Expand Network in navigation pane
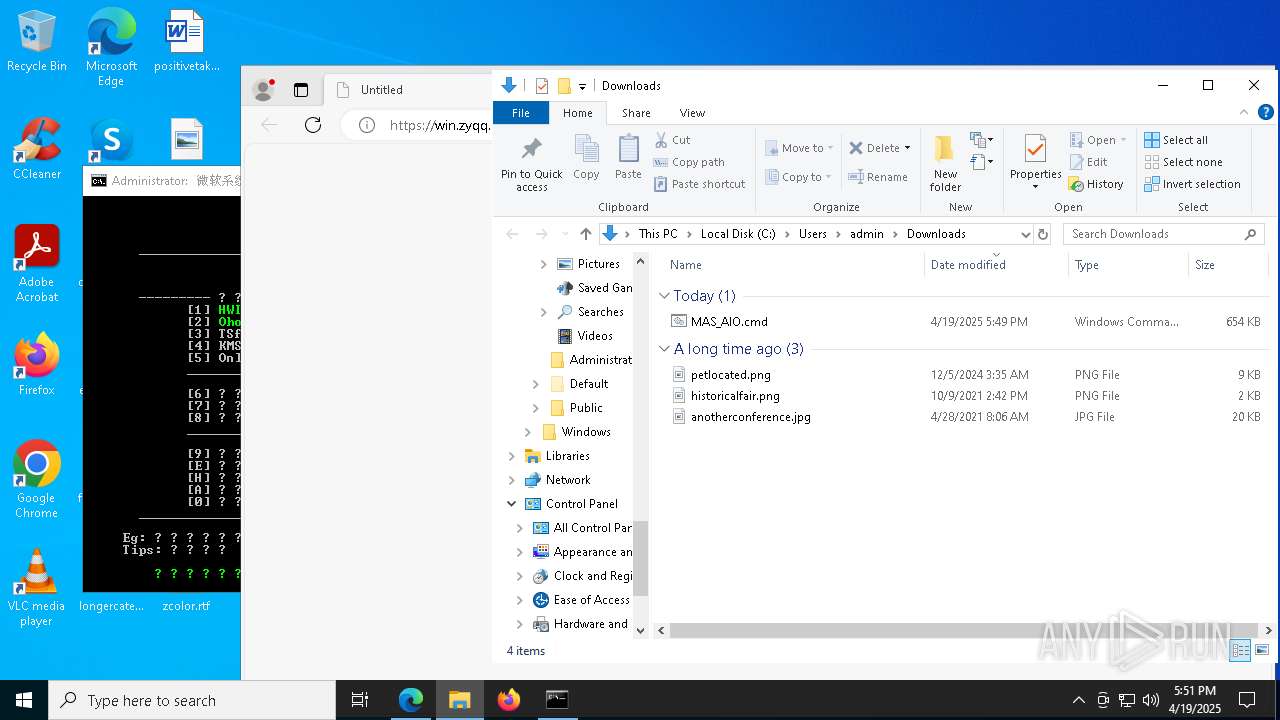This screenshot has height=720, width=1280. point(512,480)
